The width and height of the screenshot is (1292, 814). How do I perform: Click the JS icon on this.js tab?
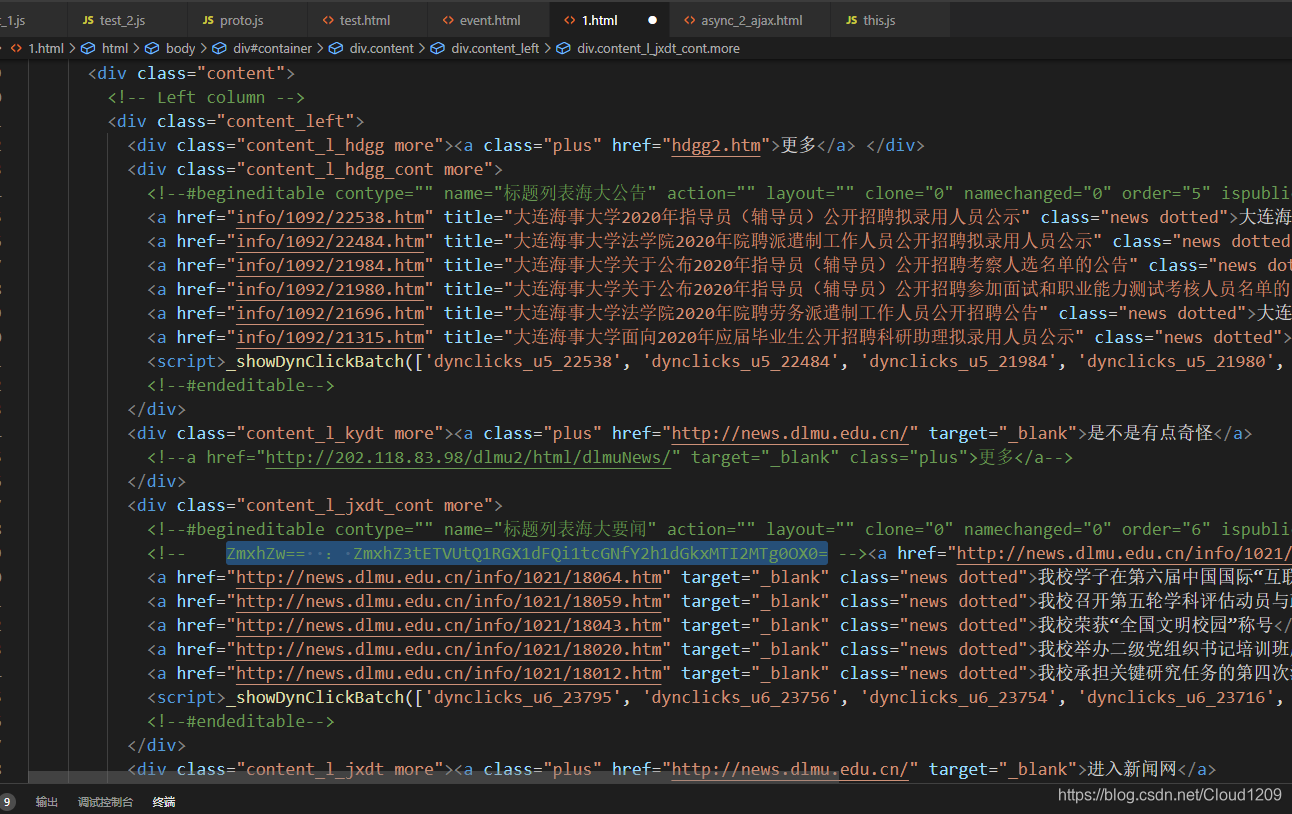pyautogui.click(x=851, y=20)
